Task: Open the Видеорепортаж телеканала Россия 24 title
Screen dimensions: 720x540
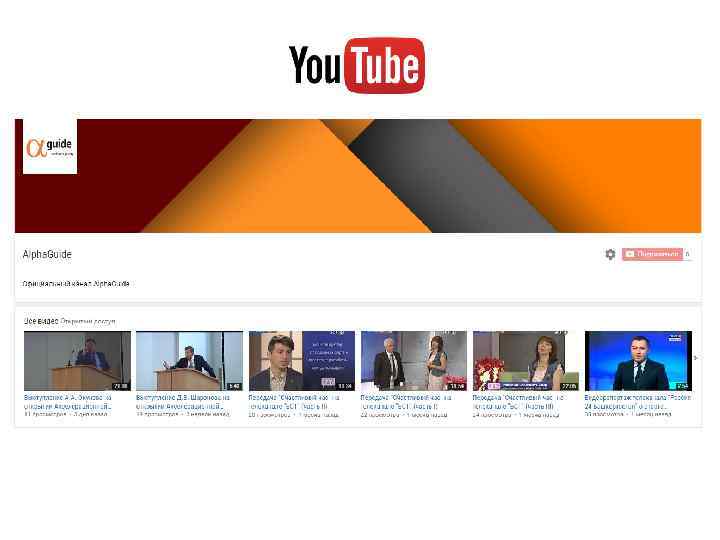Action: click(x=637, y=402)
